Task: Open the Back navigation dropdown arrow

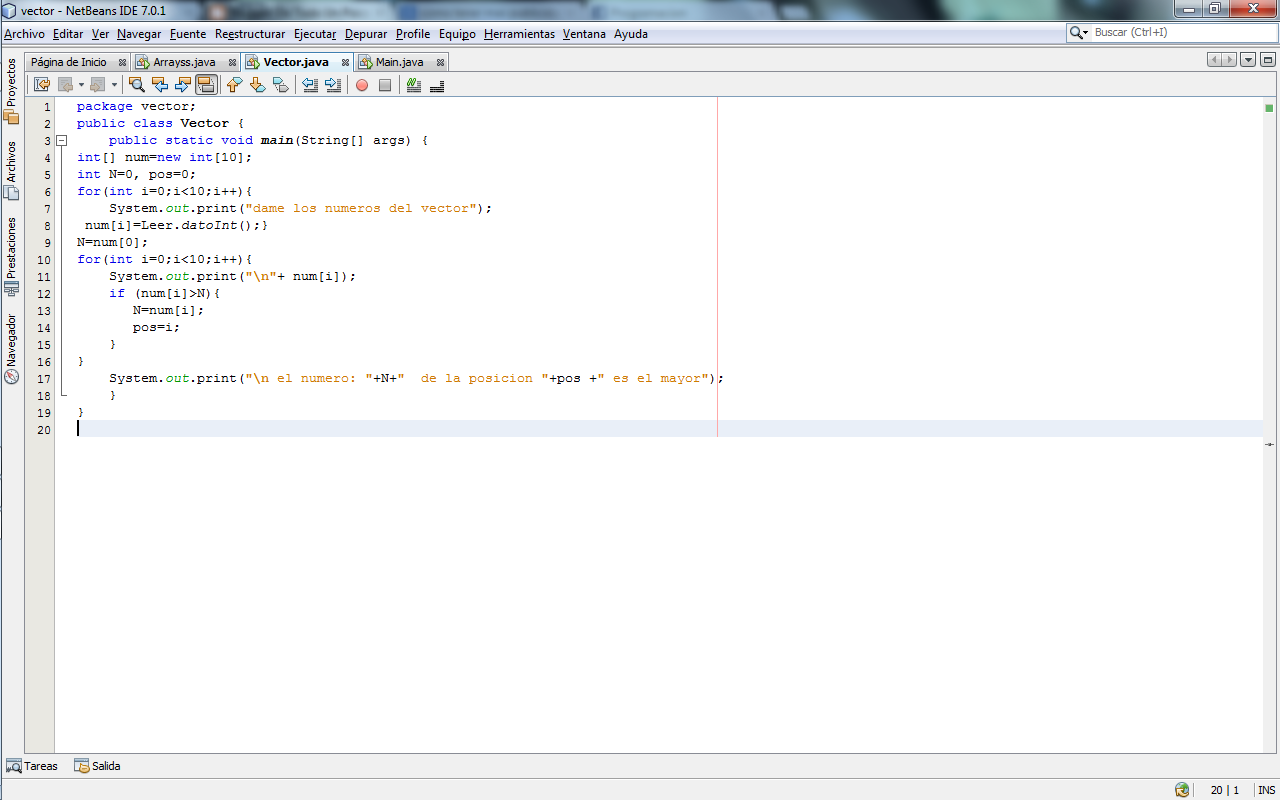Action: [x=81, y=84]
